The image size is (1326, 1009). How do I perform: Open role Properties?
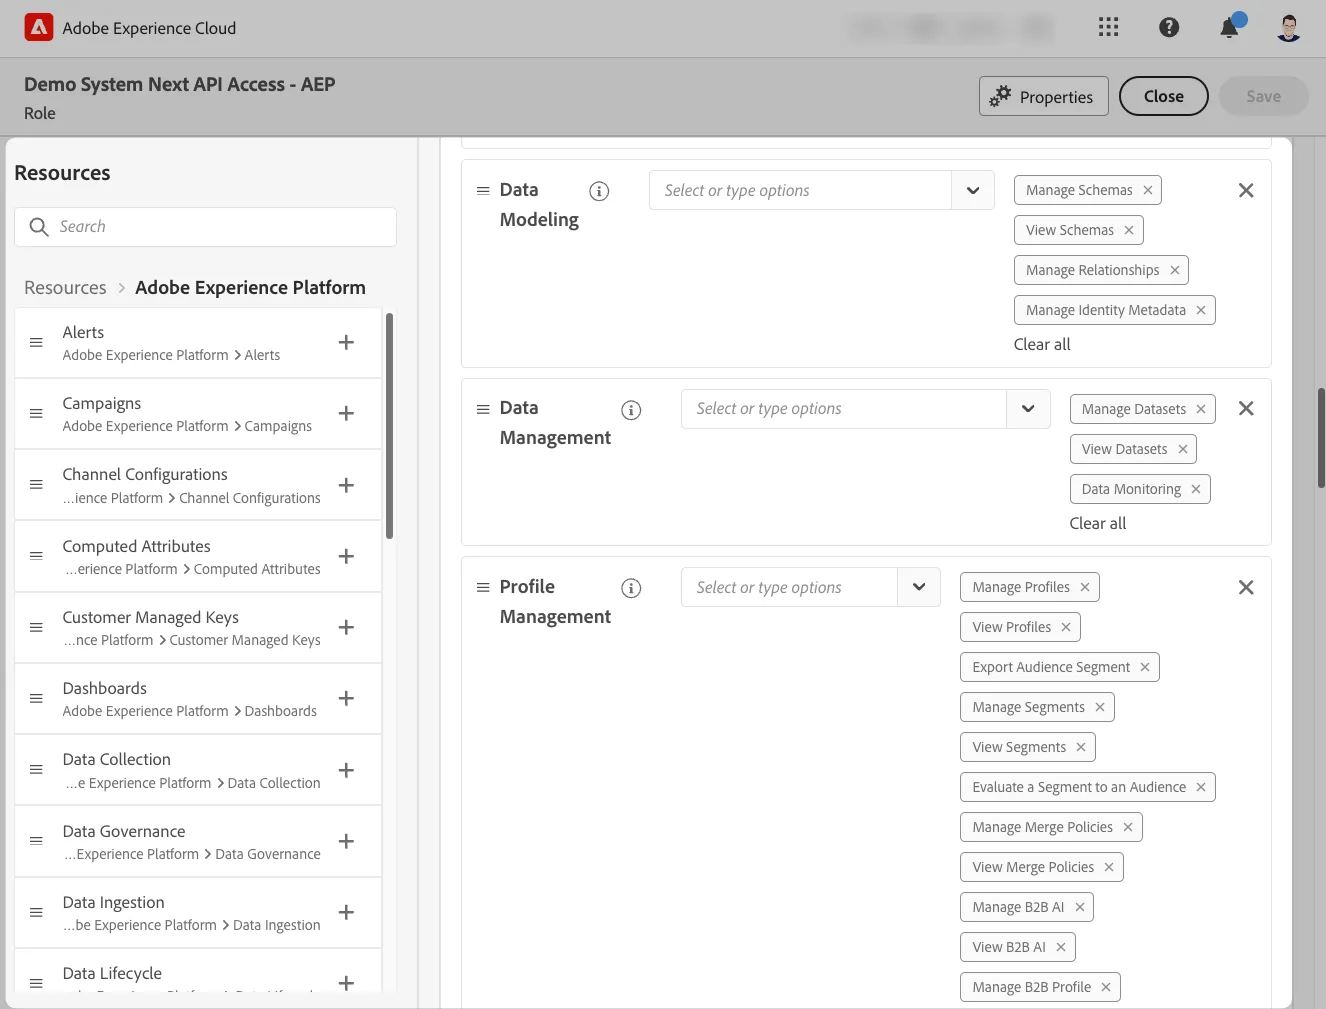[1044, 96]
